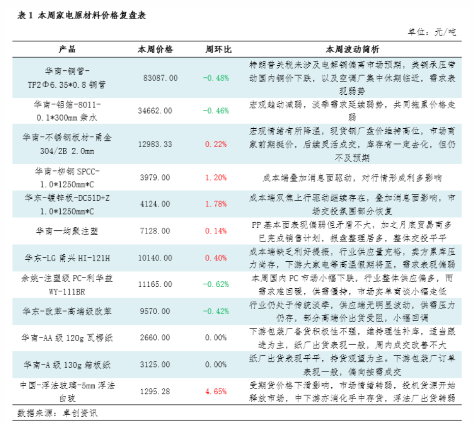475x424 pixels.
Task: Click the 本周价格 column header
Action: tap(155, 49)
